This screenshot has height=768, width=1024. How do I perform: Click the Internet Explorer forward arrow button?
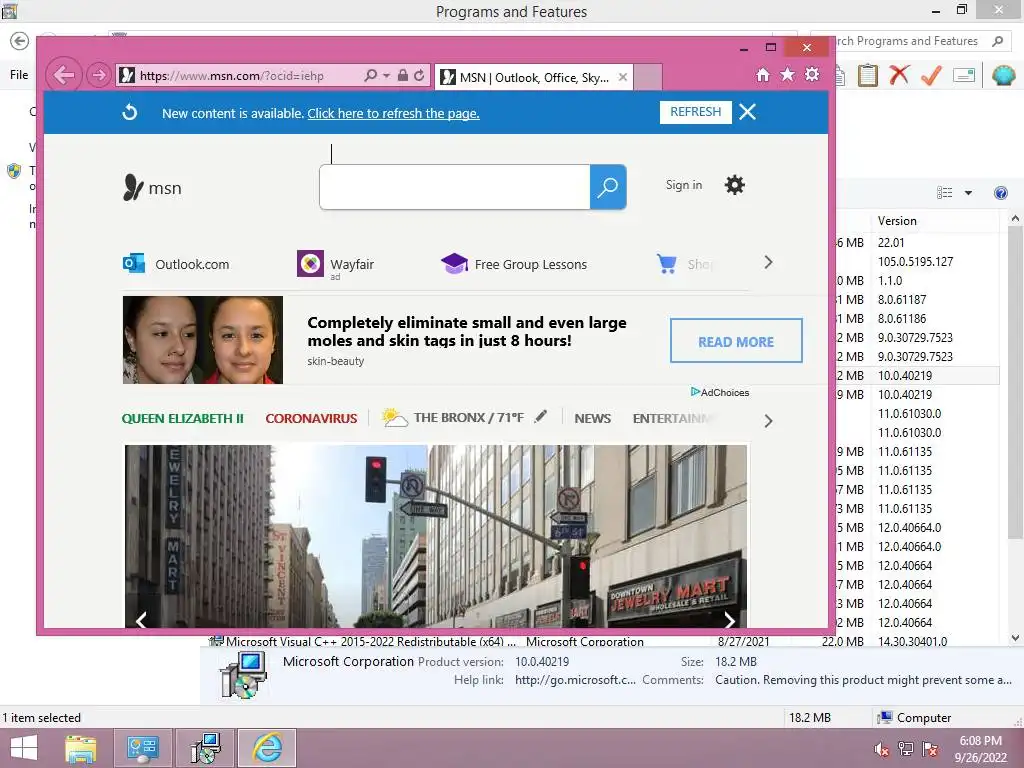pyautogui.click(x=99, y=75)
